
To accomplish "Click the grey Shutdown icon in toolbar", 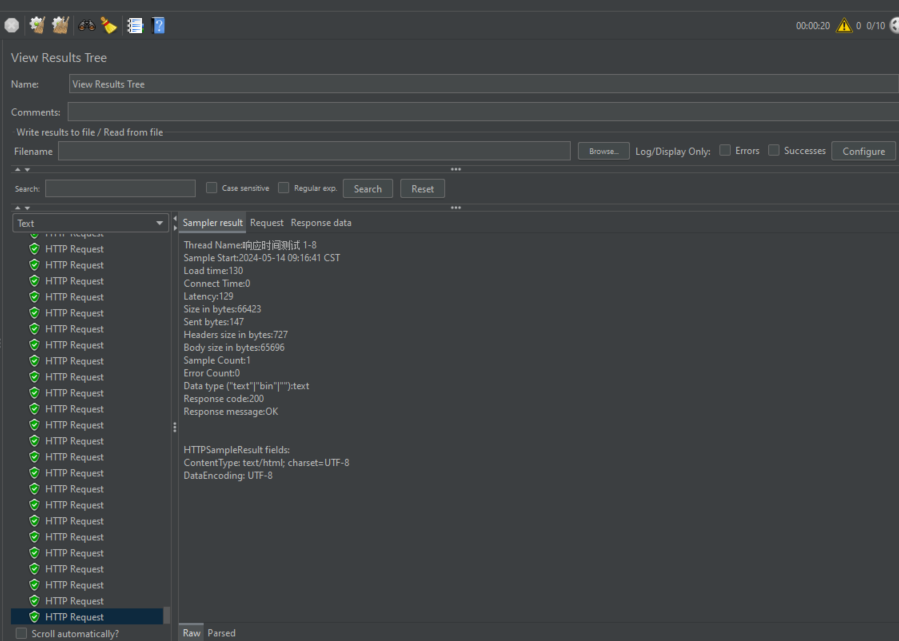I will pyautogui.click(x=12, y=25).
